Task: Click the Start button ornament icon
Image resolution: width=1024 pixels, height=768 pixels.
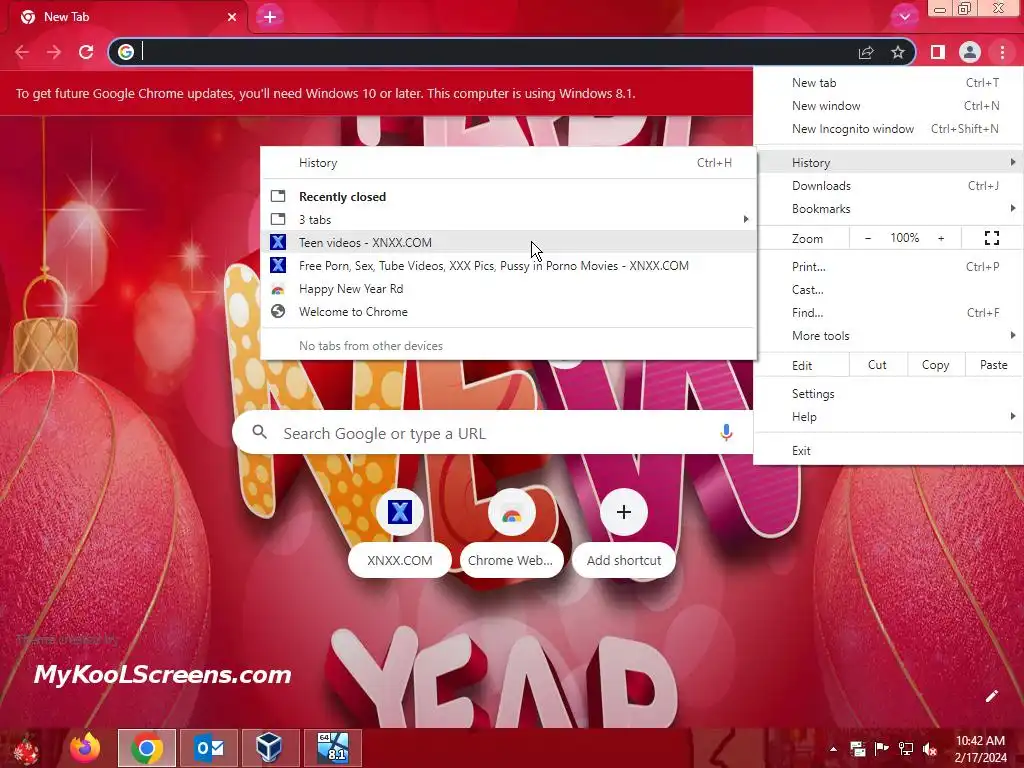Action: [x=26, y=749]
